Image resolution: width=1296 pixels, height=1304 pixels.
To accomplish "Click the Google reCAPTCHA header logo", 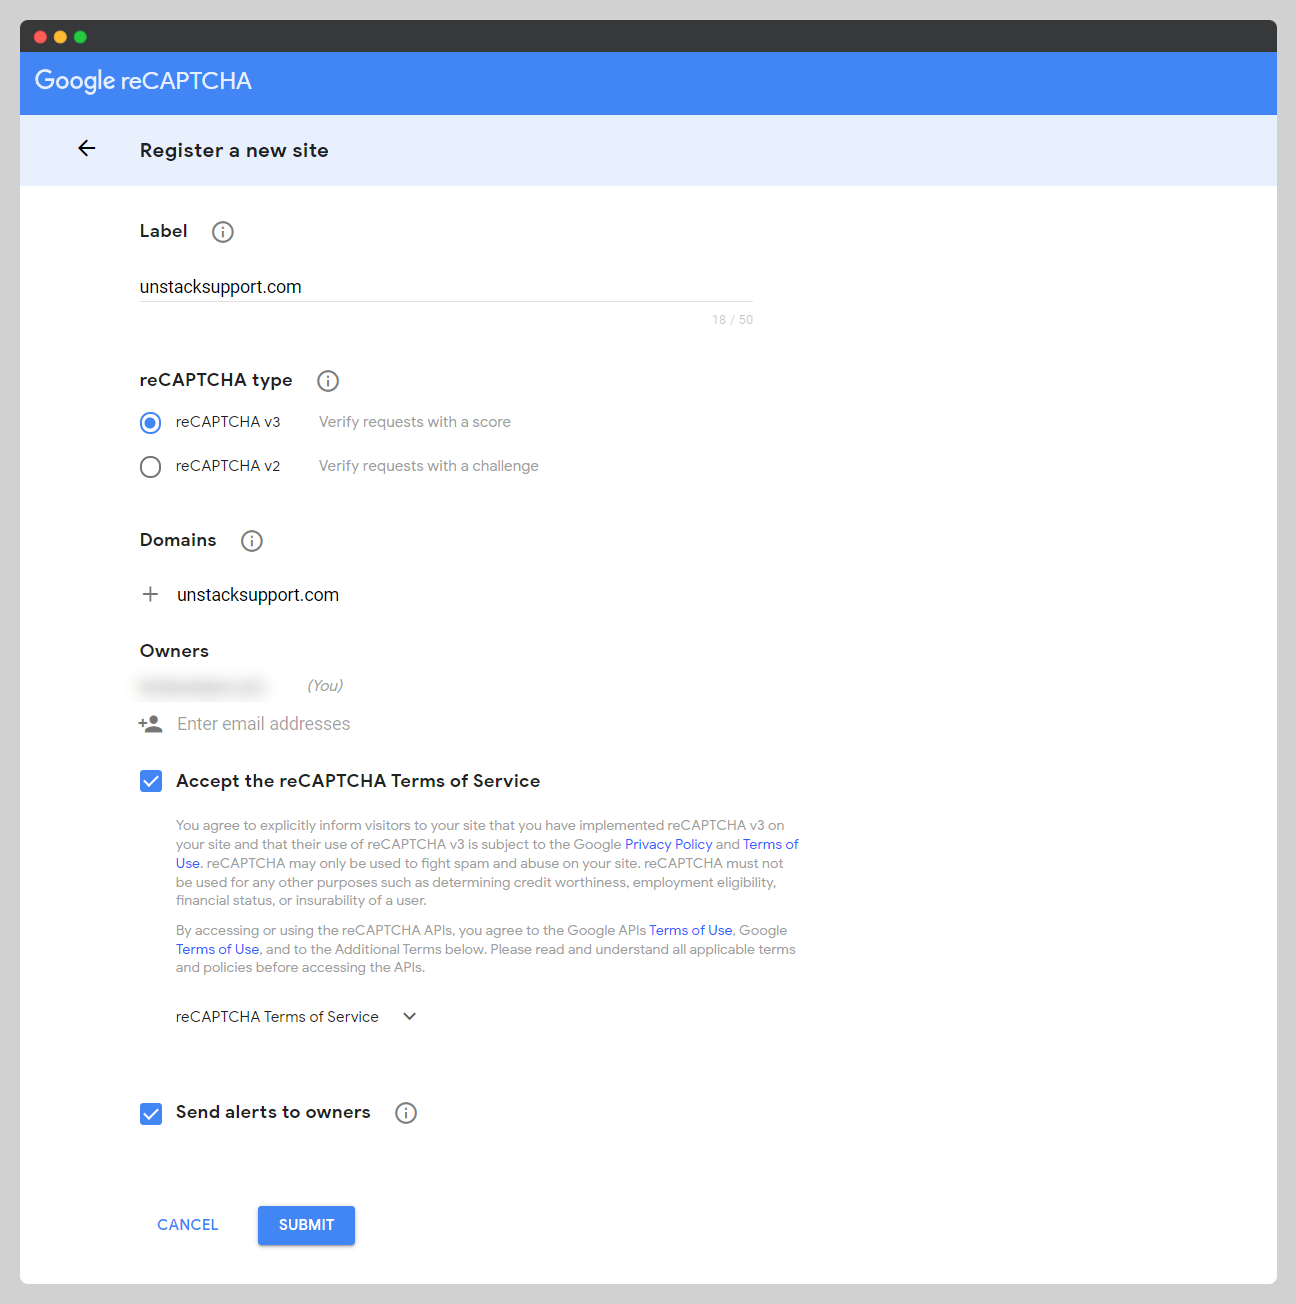I will [x=143, y=80].
